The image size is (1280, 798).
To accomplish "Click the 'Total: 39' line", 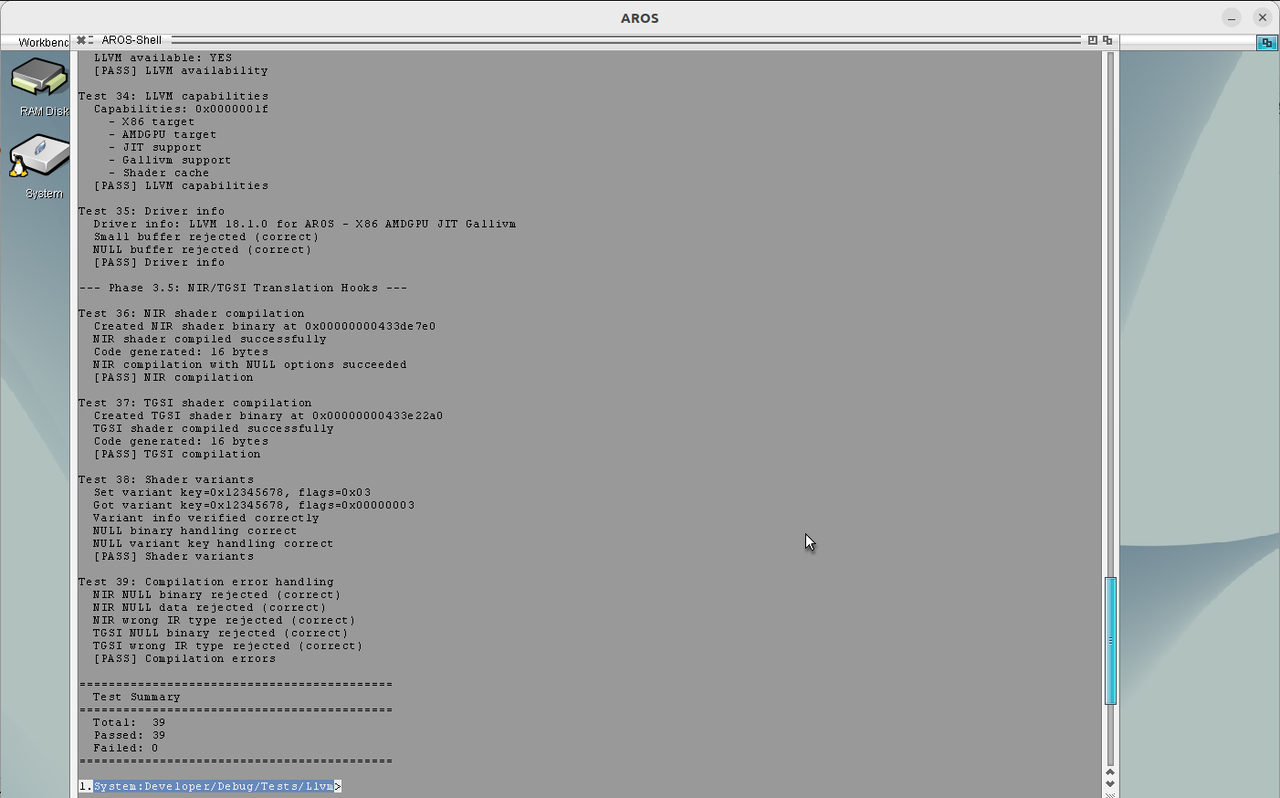I will (x=129, y=722).
